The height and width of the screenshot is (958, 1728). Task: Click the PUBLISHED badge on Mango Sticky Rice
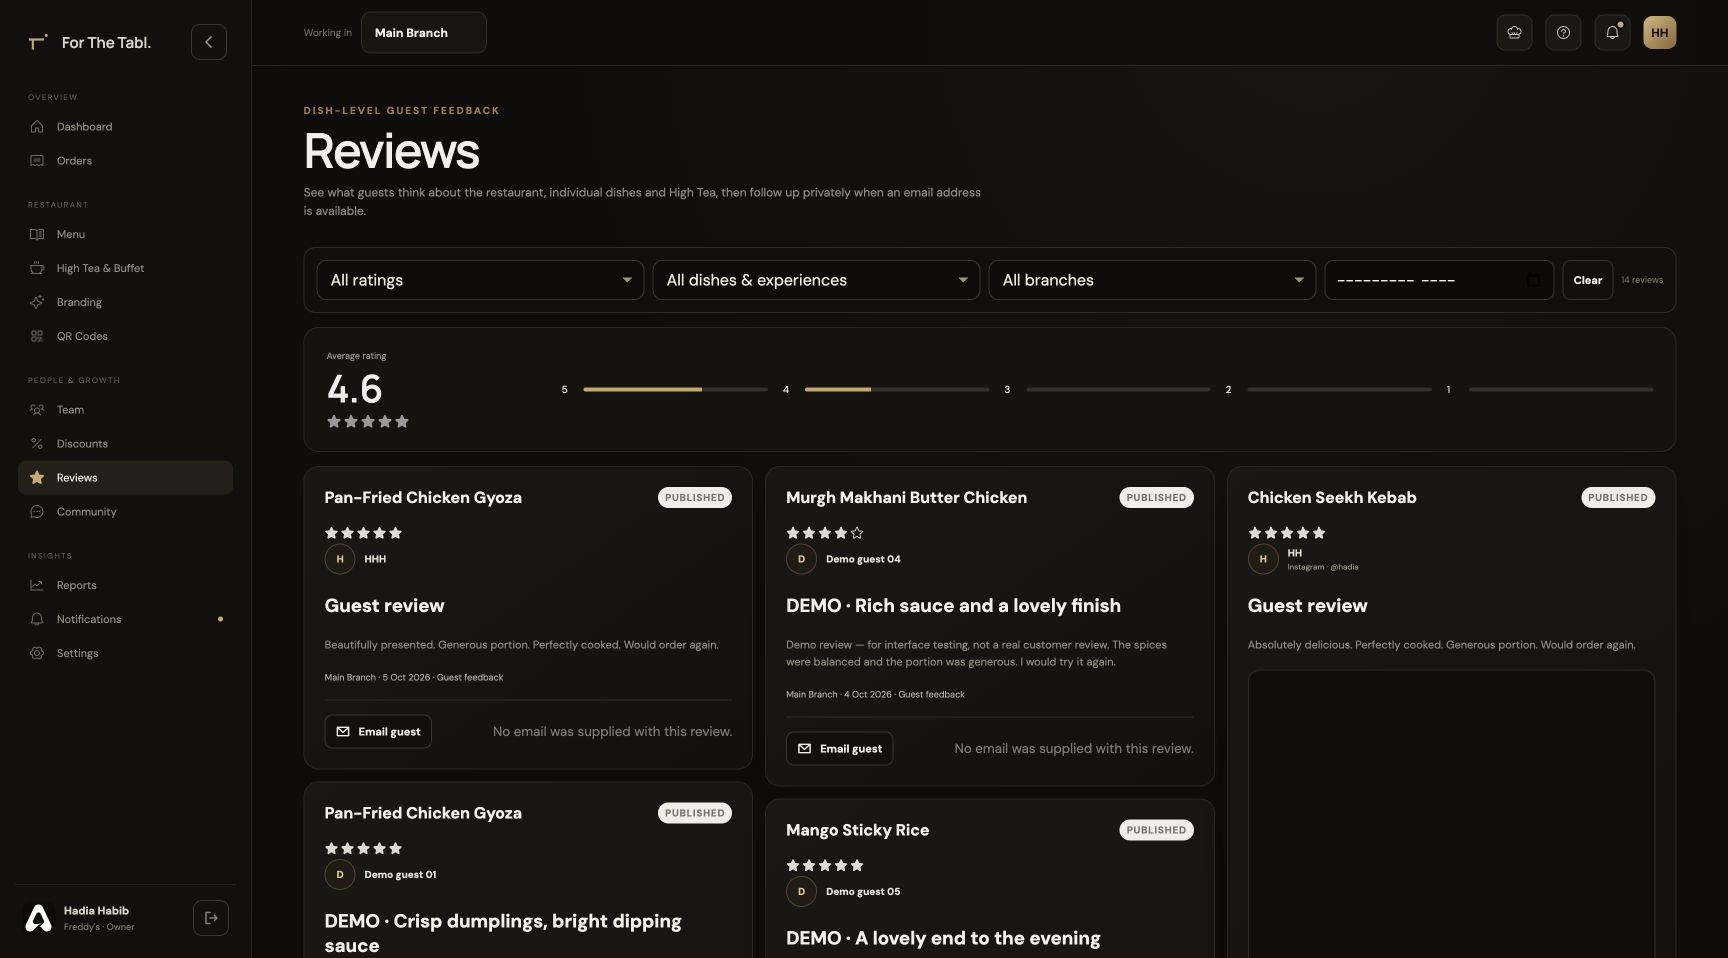tap(1156, 830)
